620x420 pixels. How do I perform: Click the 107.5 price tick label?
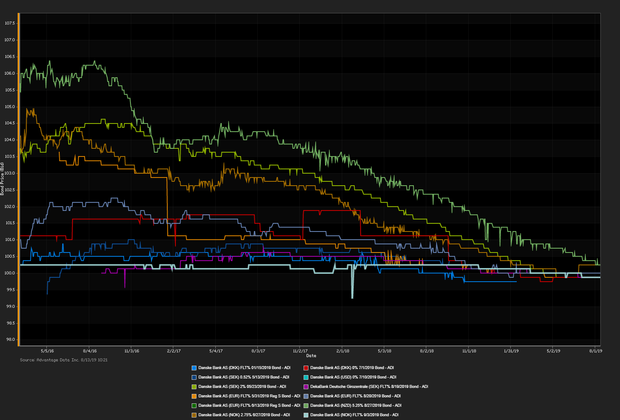[x=10, y=23]
